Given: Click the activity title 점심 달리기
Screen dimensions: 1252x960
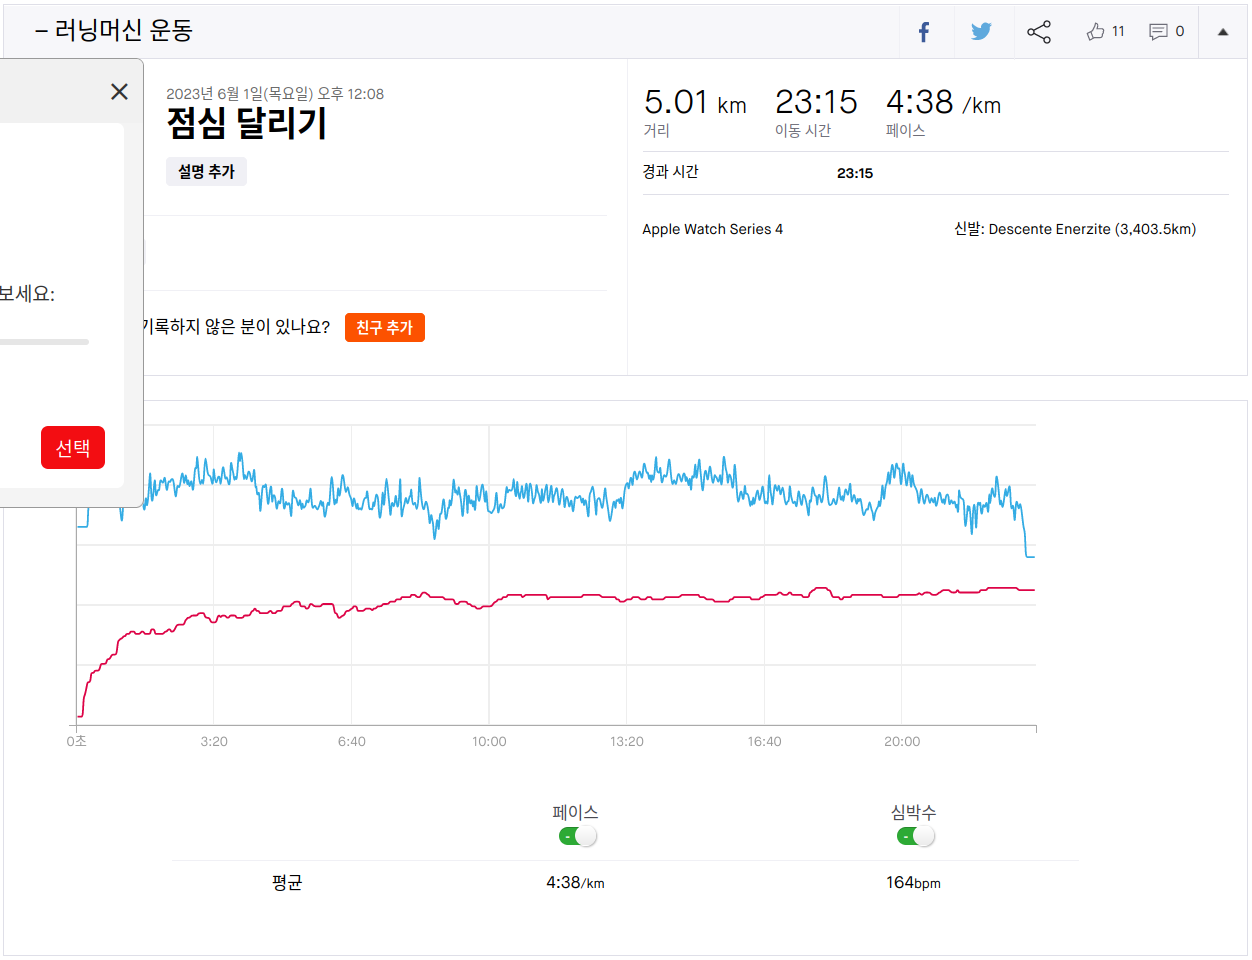Looking at the screenshot, I should [247, 124].
